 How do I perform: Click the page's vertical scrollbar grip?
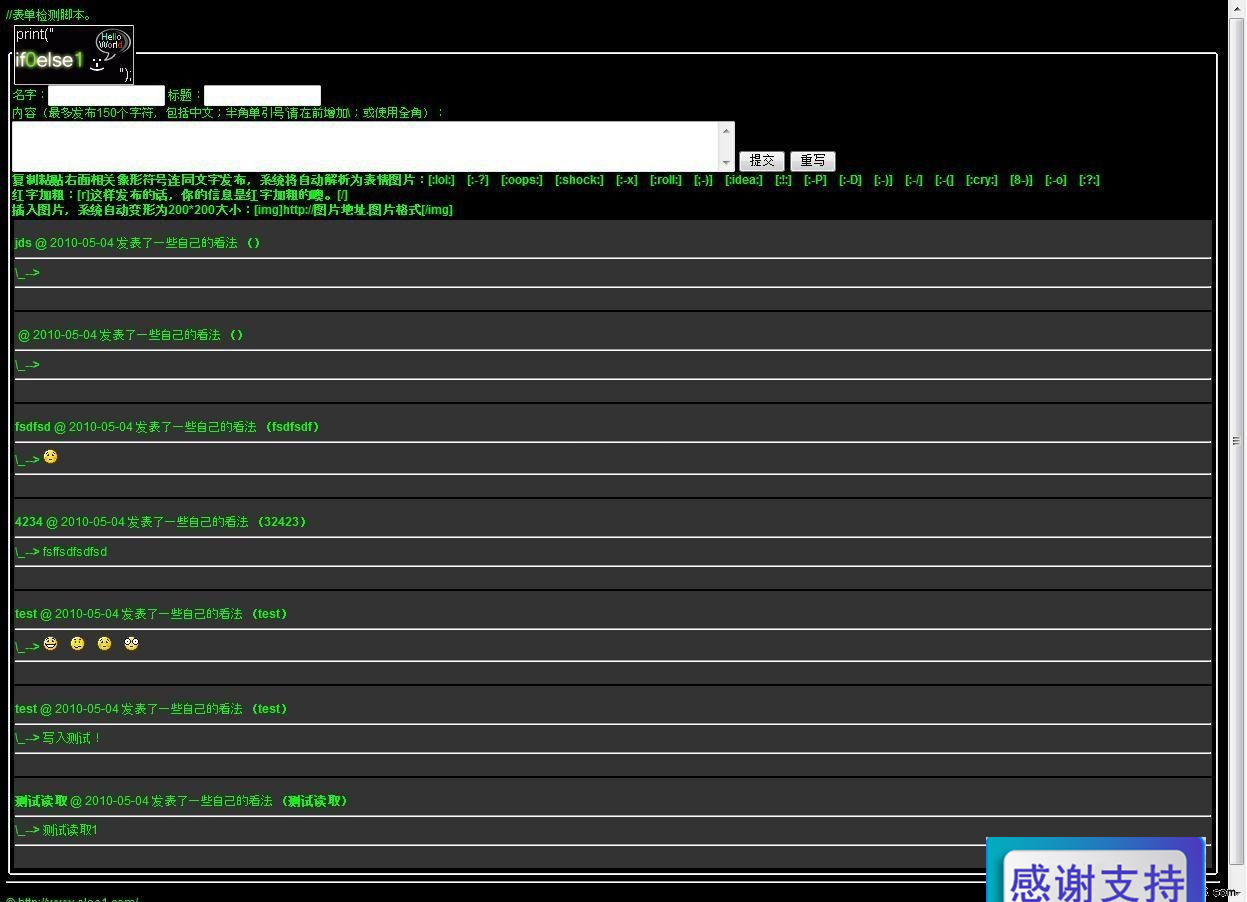click(1237, 441)
